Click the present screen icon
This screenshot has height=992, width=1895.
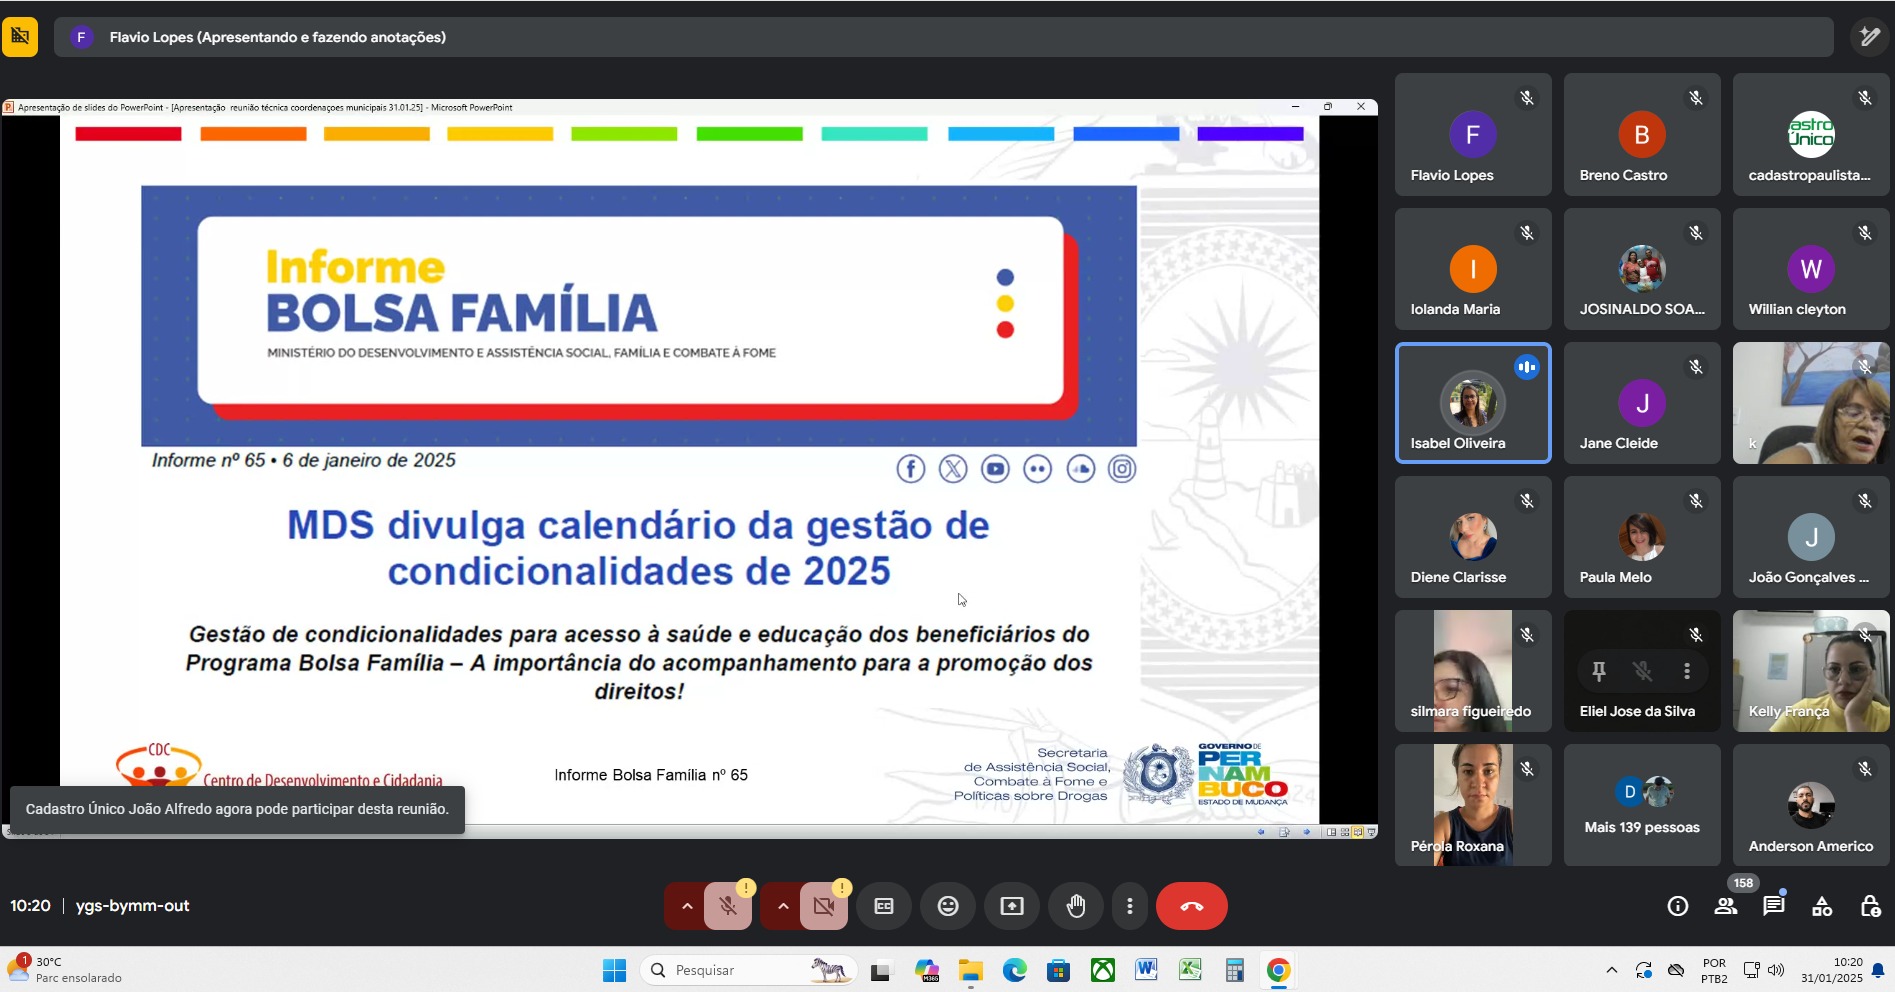click(1012, 906)
